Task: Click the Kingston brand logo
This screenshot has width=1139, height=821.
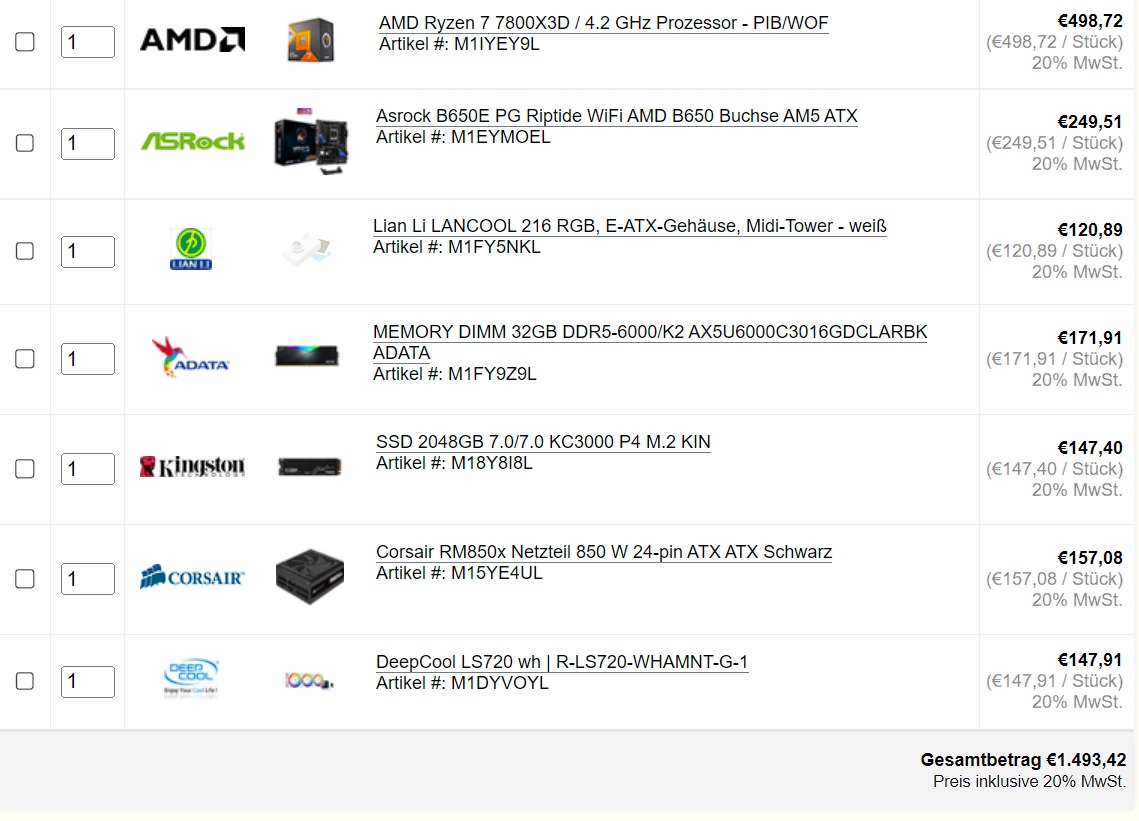Action: pyautogui.click(x=192, y=466)
